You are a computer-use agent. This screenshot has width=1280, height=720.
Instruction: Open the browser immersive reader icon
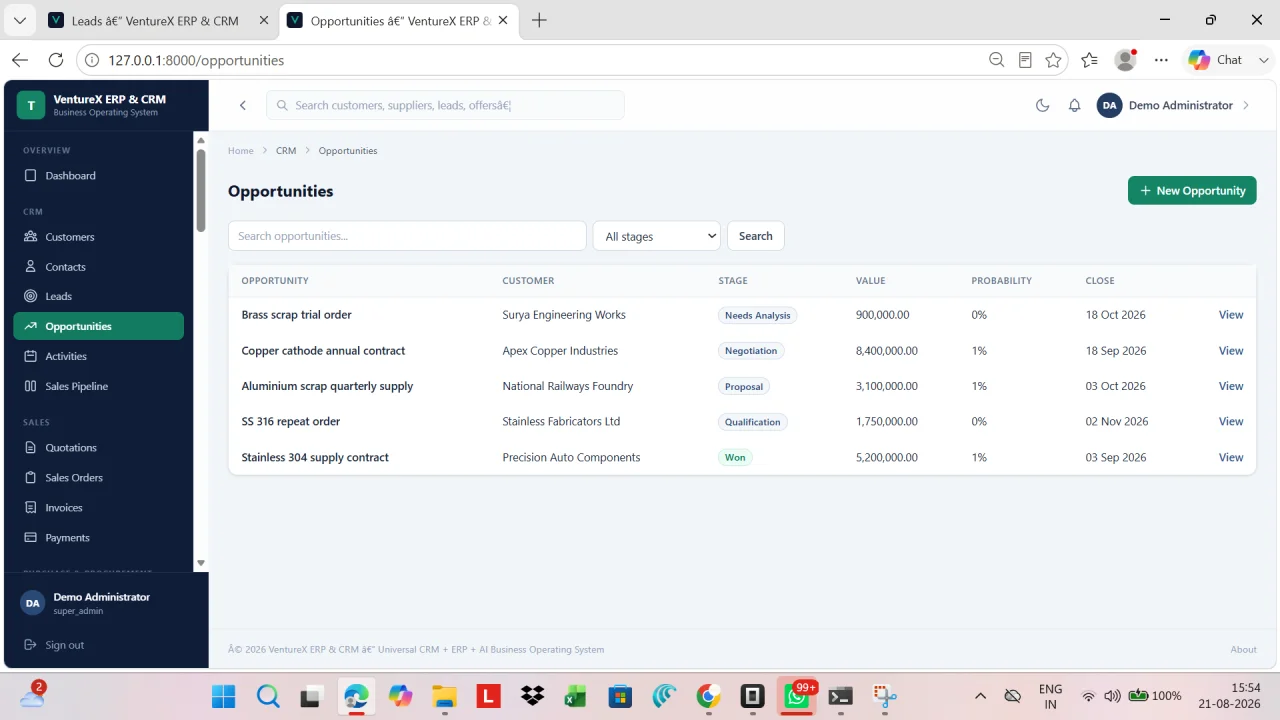coord(1025,60)
